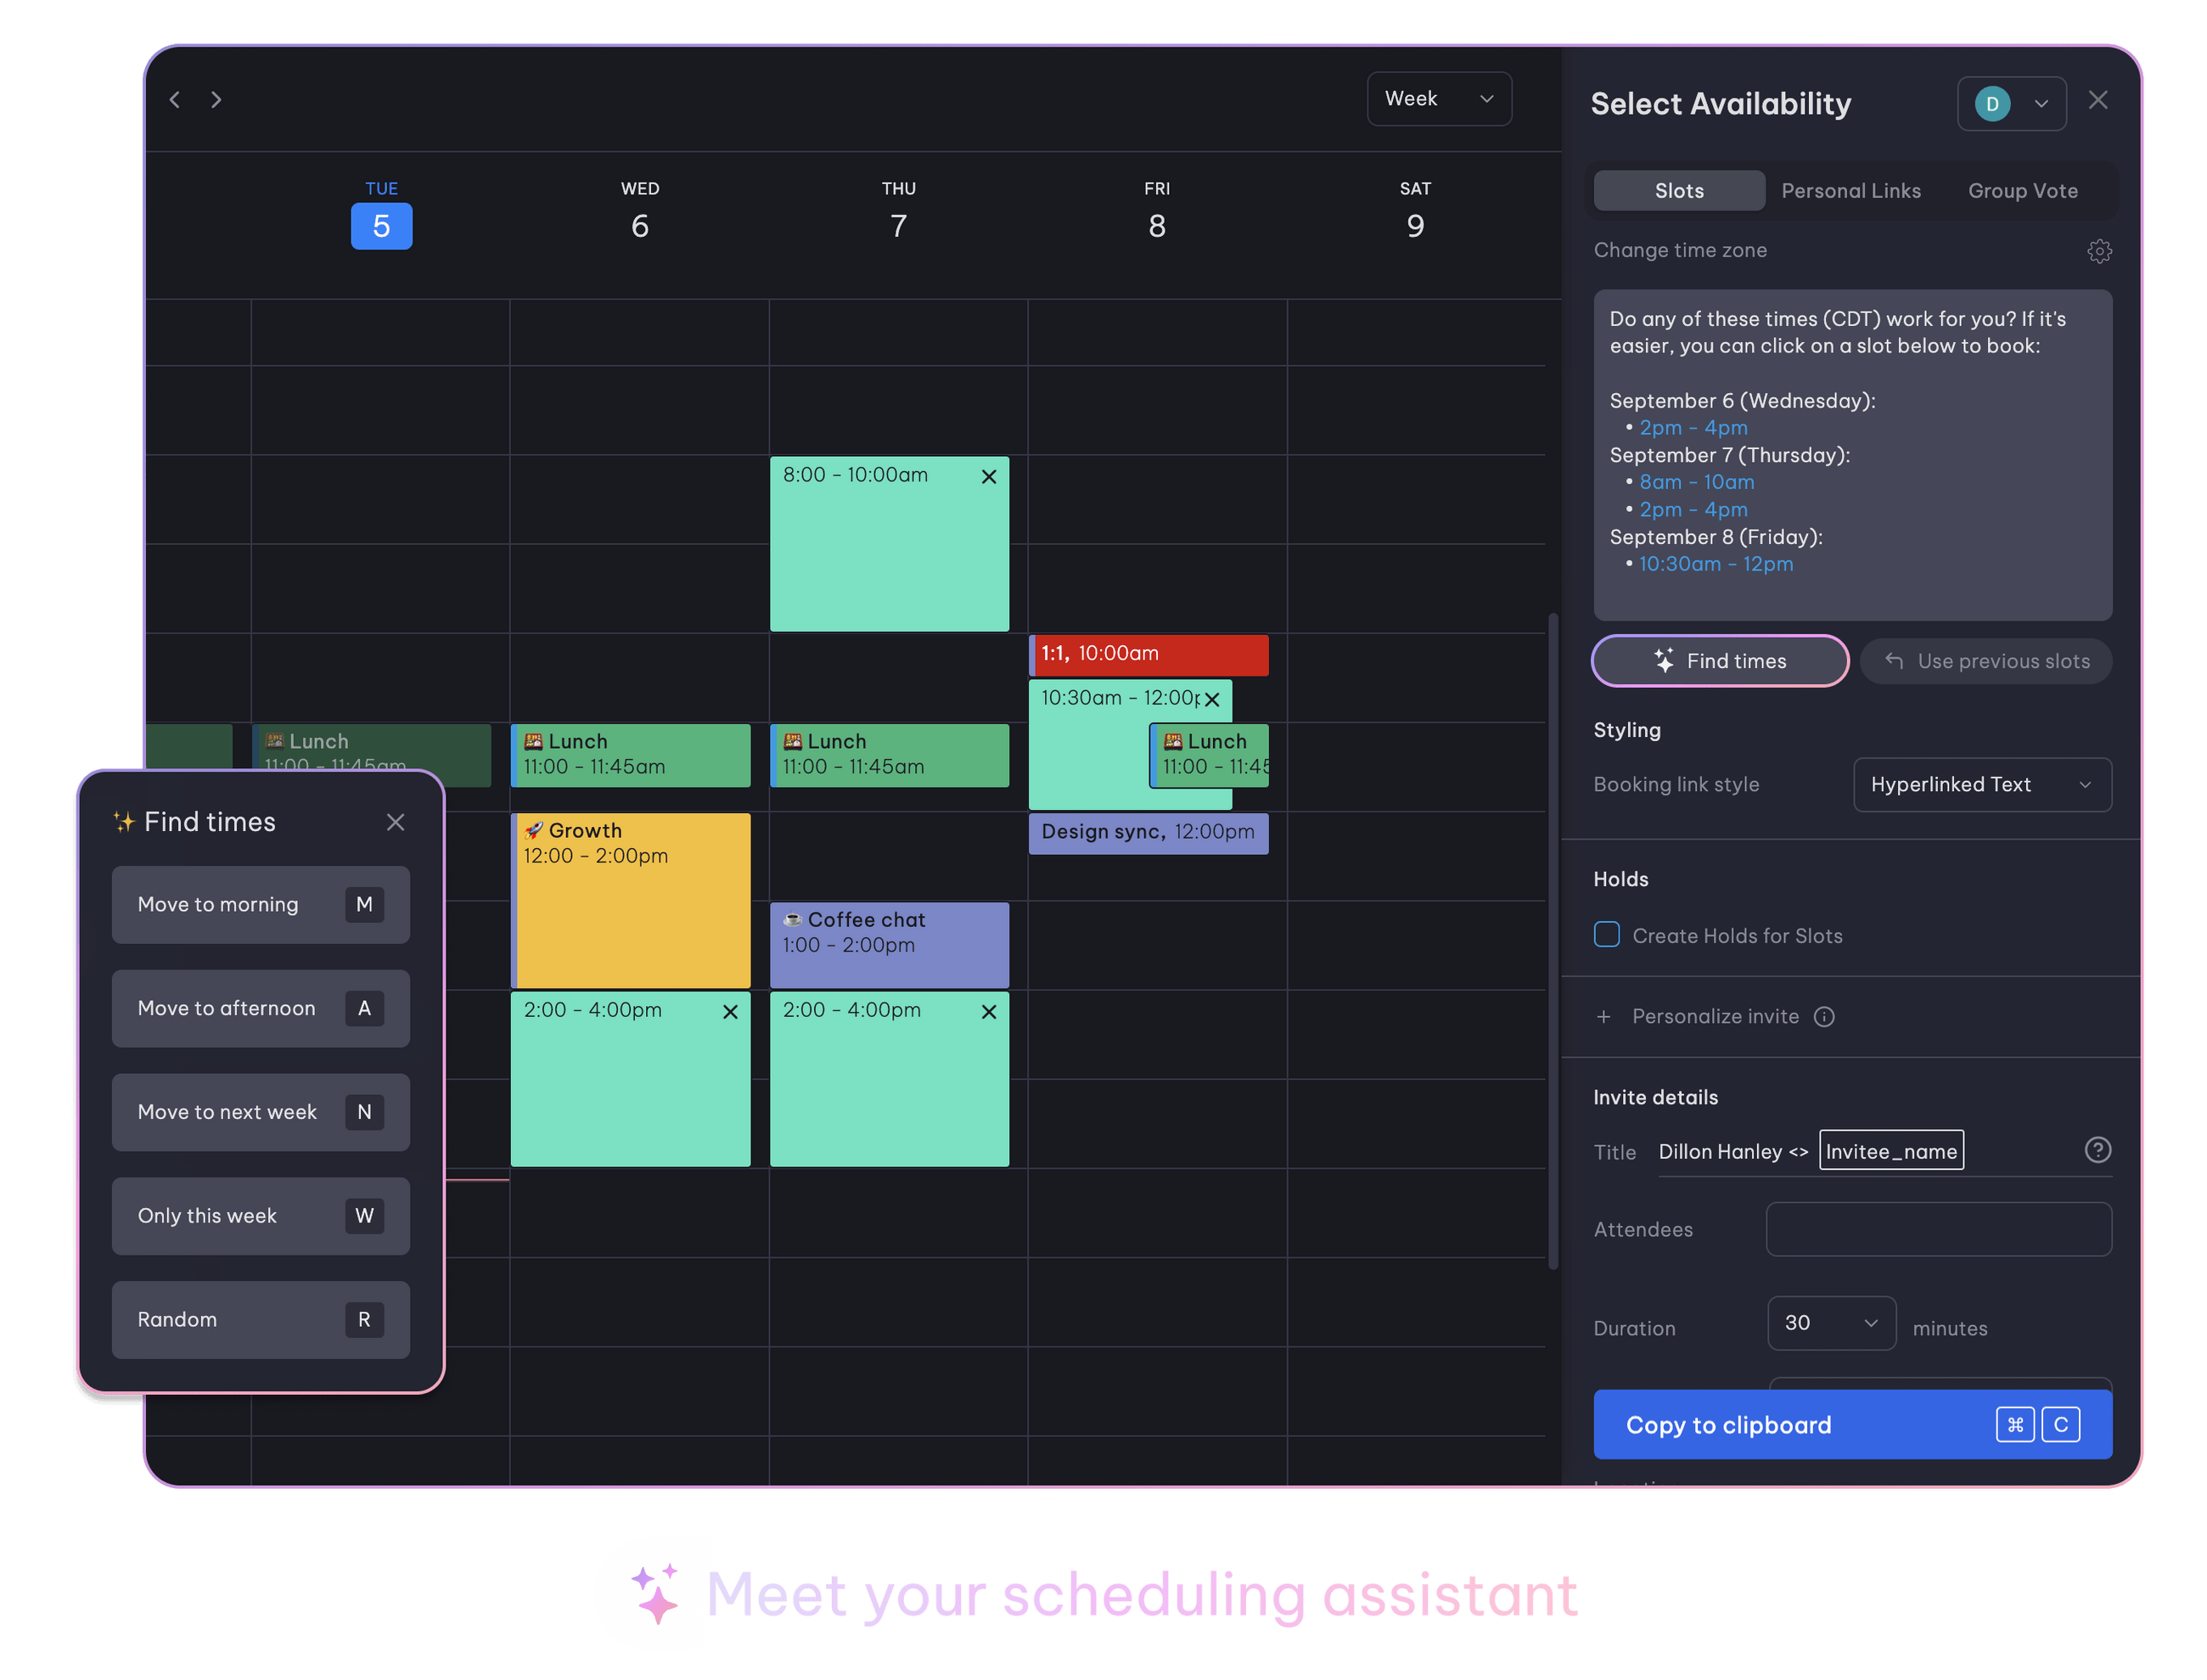Viewport: 2207px width, 1680px height.
Task: Remove Wednesday 2:00 - 4:00pm slot
Action: pyautogui.click(x=730, y=1012)
